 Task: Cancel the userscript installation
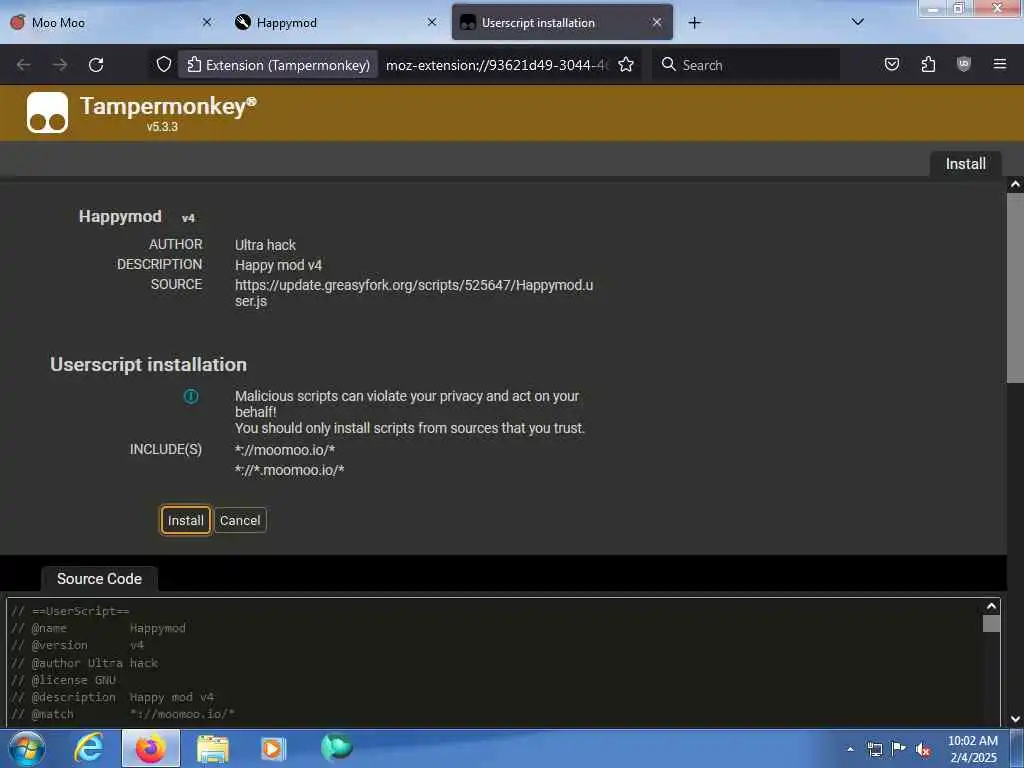click(x=240, y=520)
